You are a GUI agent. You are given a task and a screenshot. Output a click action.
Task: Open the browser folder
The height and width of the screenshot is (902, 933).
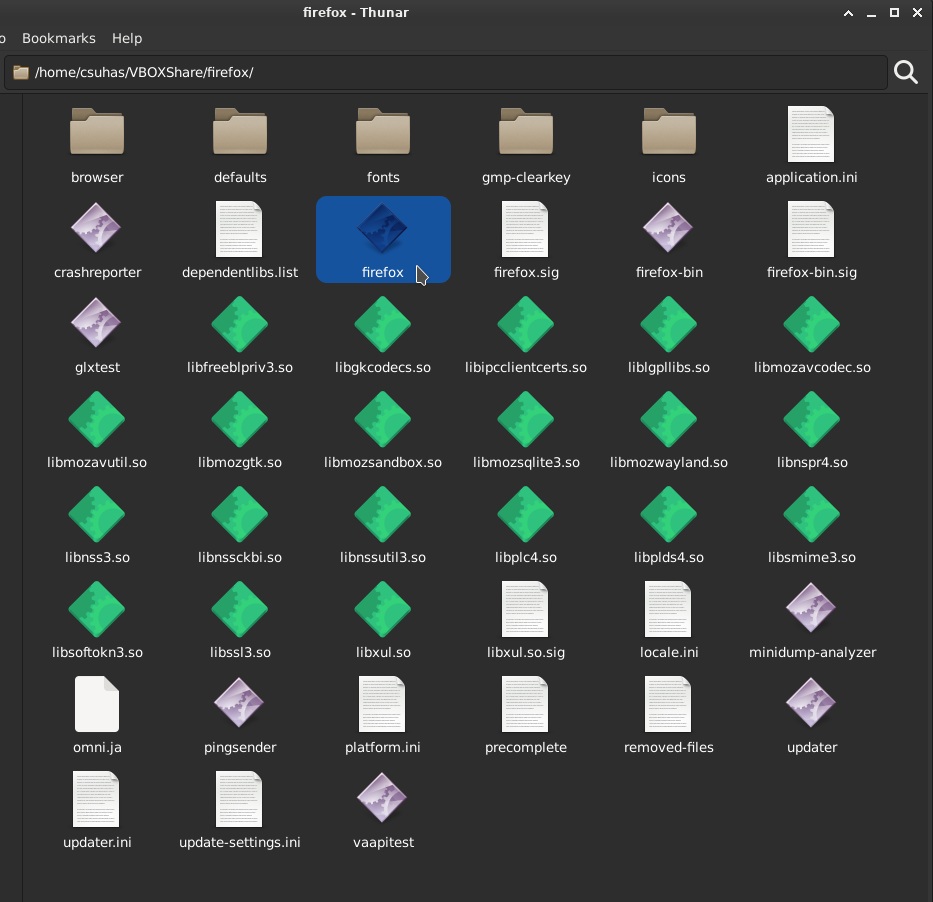click(97, 131)
